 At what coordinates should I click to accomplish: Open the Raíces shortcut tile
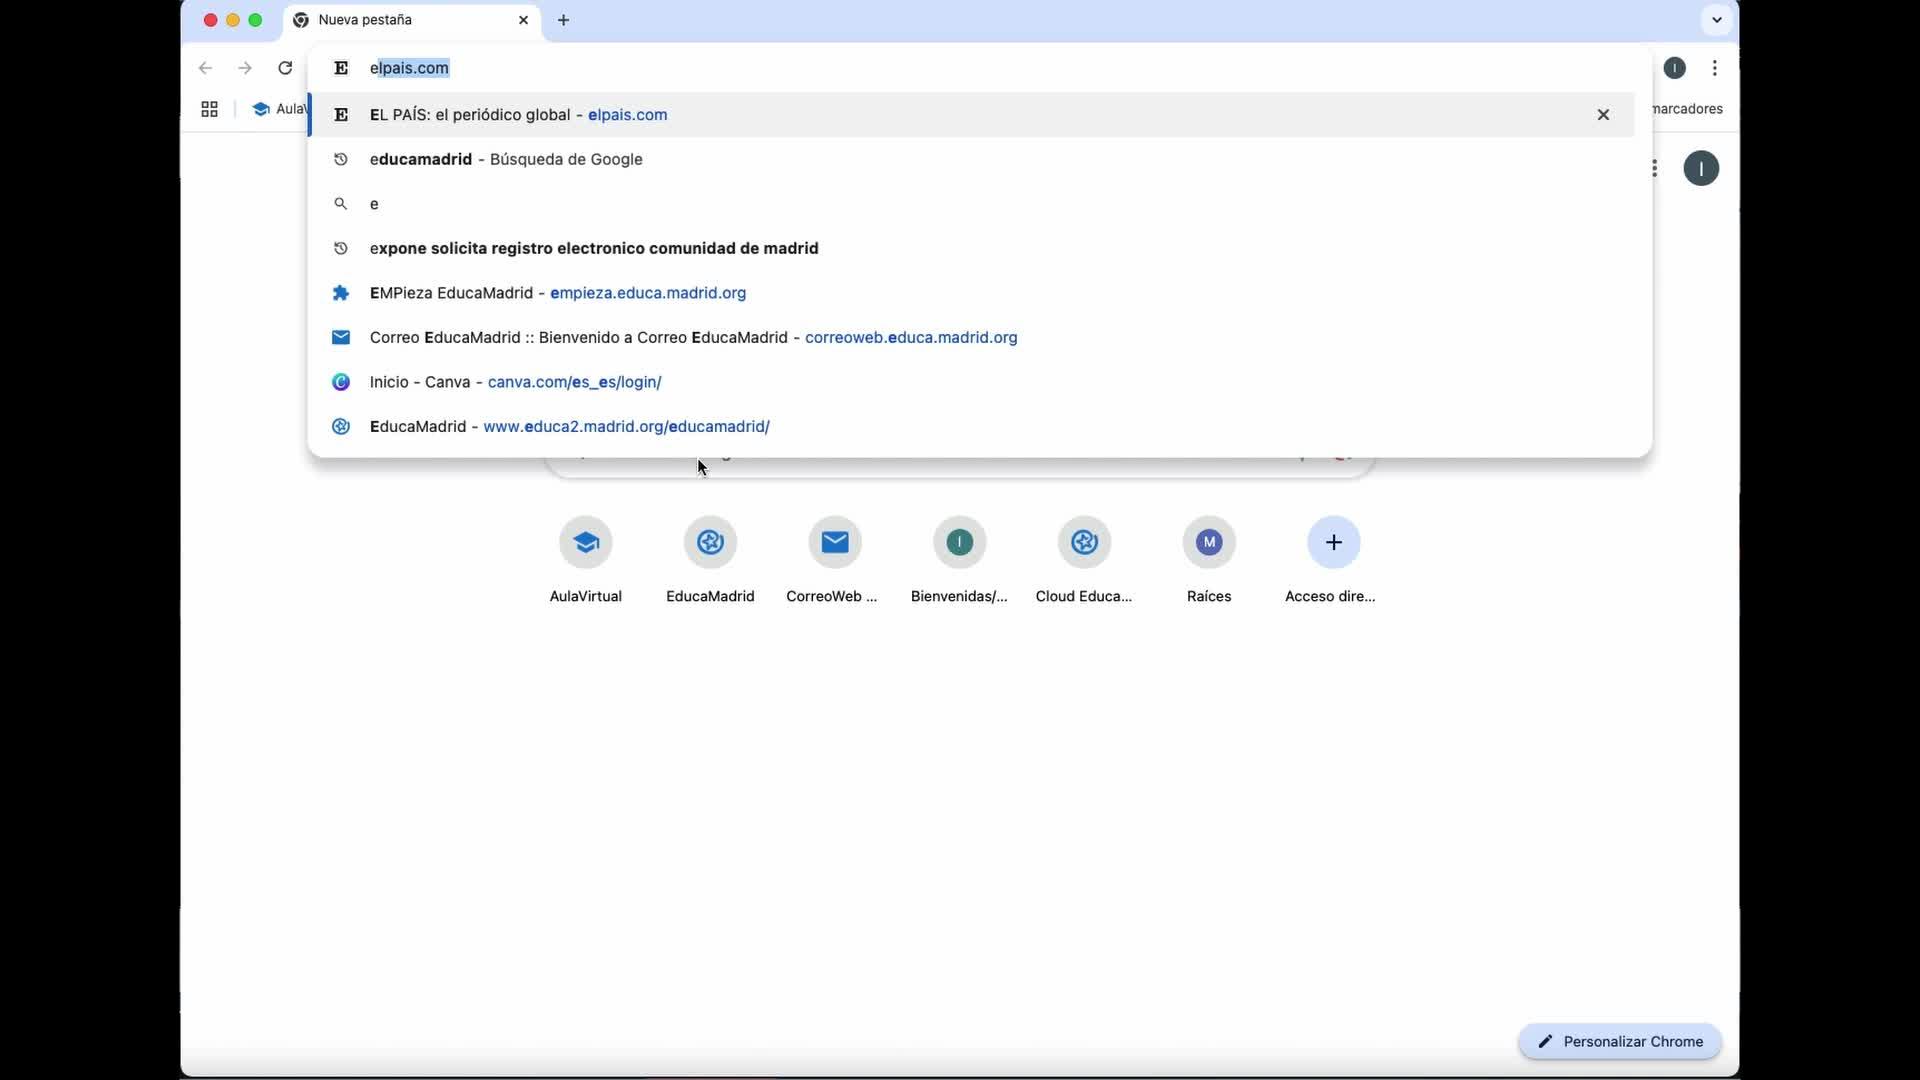click(1209, 542)
